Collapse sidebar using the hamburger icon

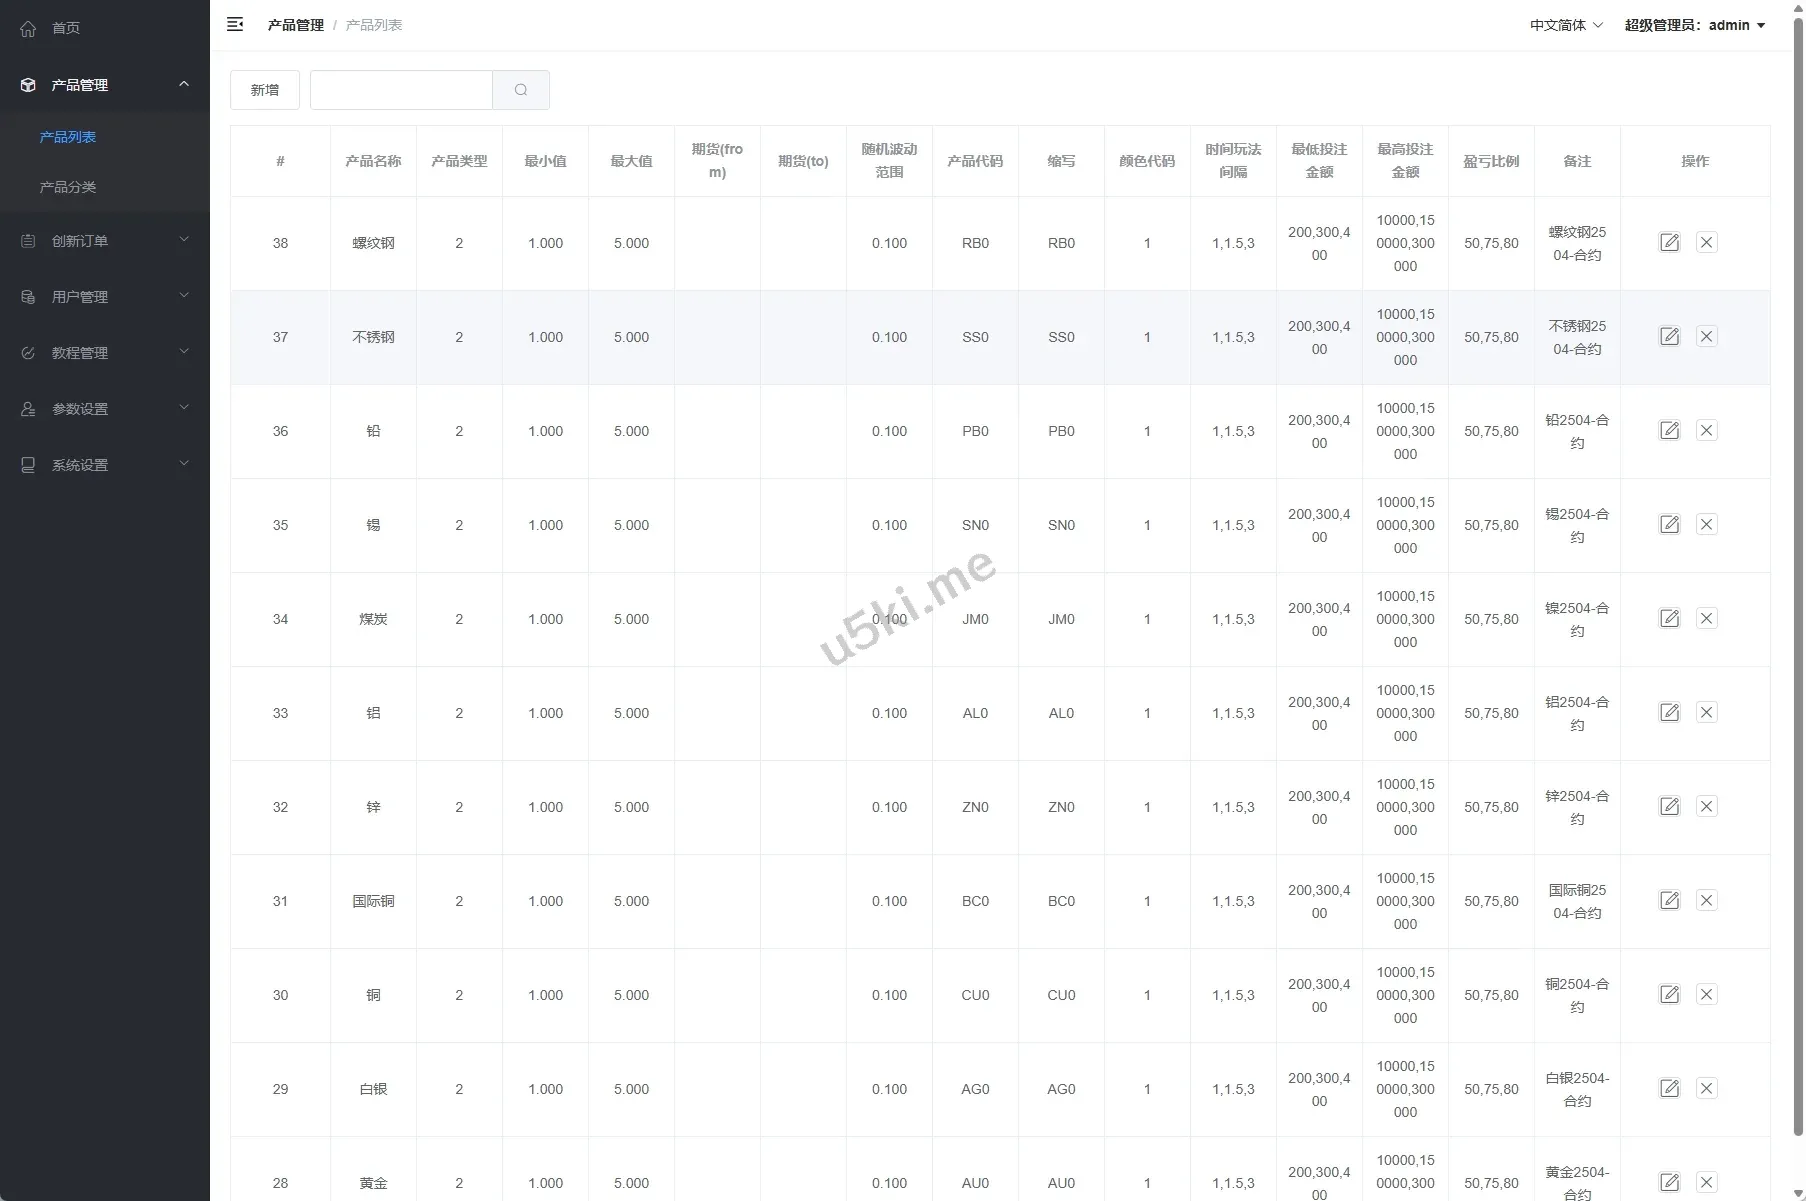[235, 25]
